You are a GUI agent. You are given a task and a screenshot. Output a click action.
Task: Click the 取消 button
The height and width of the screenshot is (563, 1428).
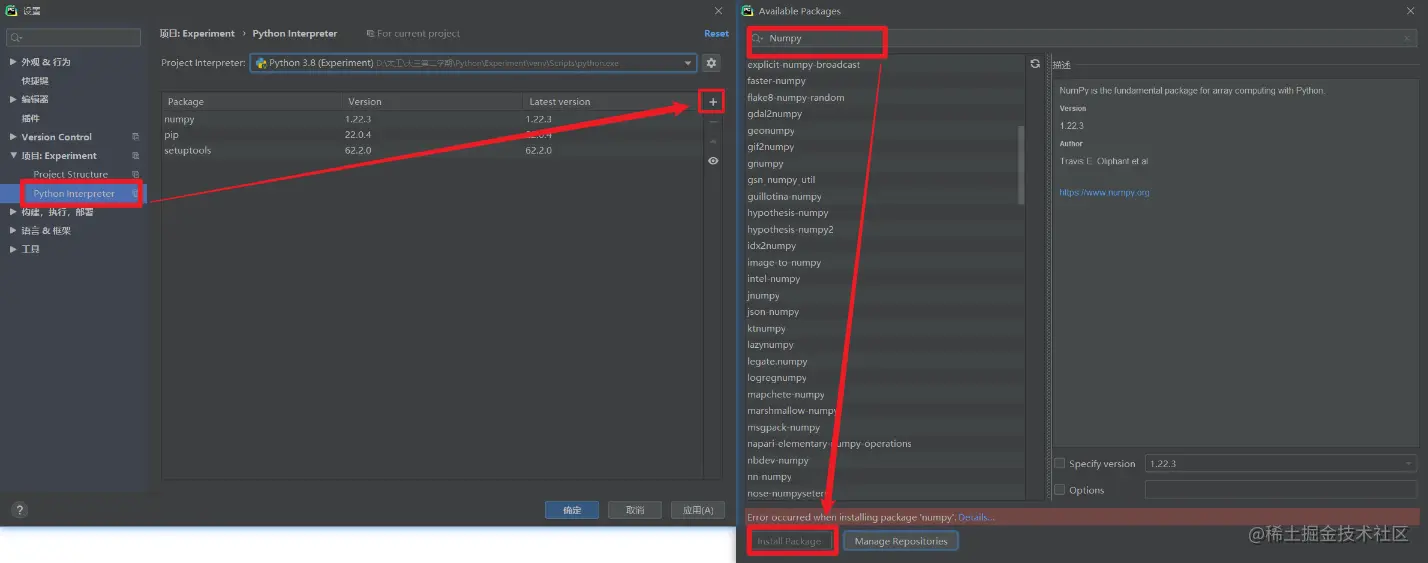click(x=635, y=510)
